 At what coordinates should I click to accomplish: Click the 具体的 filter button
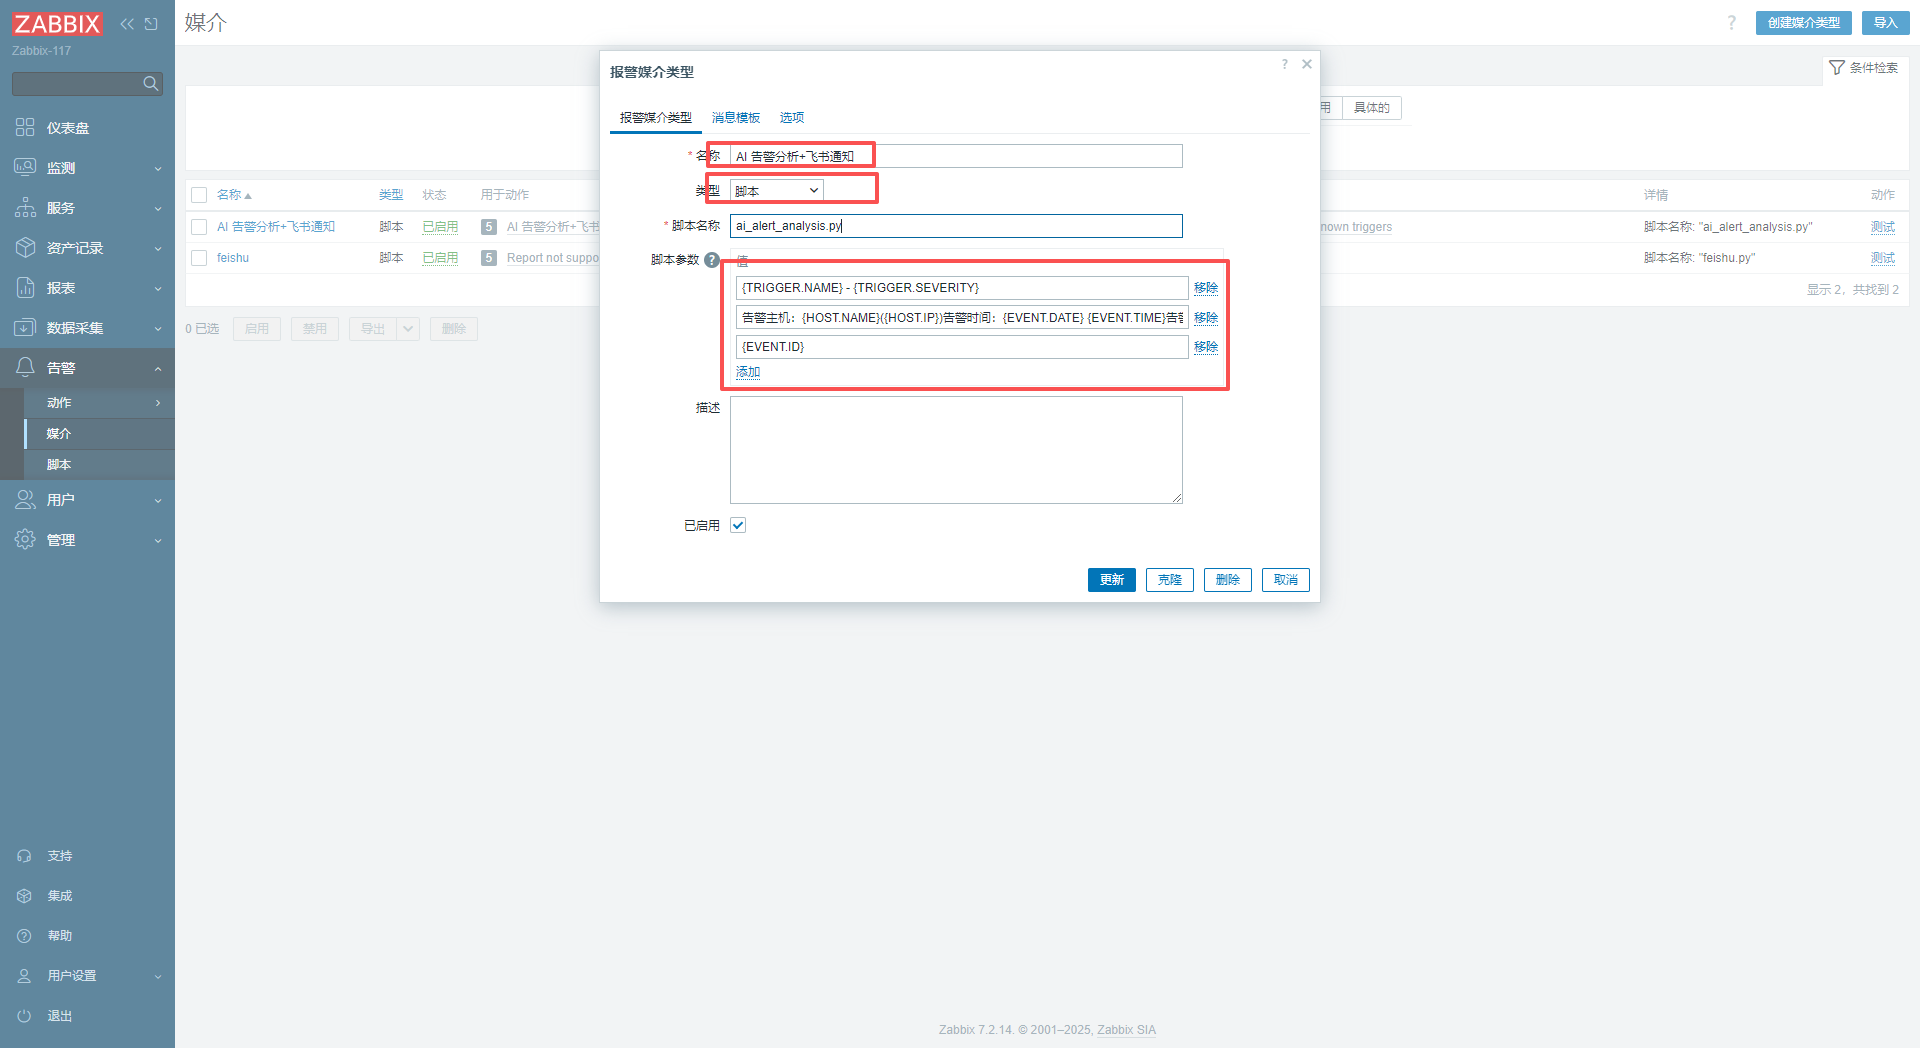[x=1372, y=108]
